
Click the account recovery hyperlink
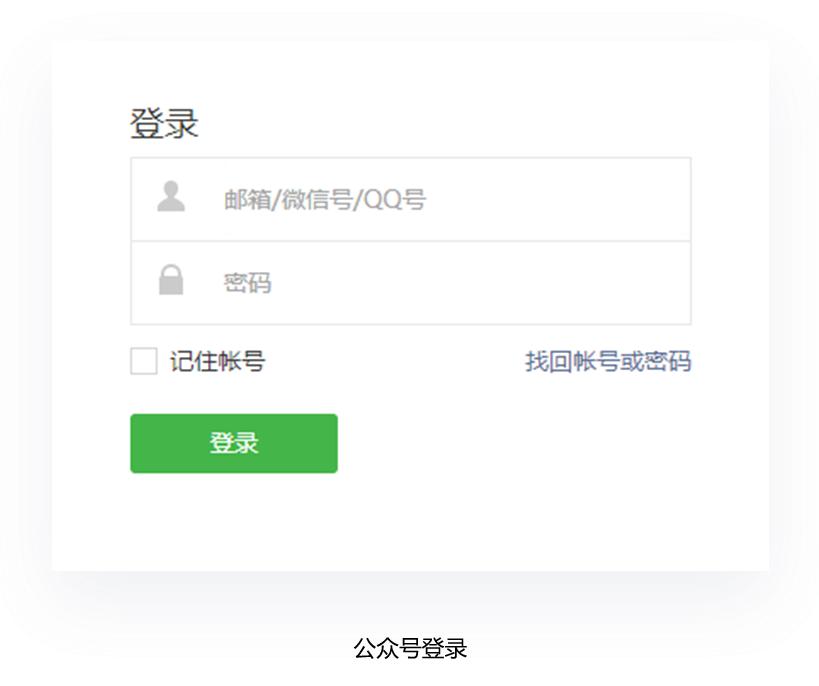coord(611,360)
